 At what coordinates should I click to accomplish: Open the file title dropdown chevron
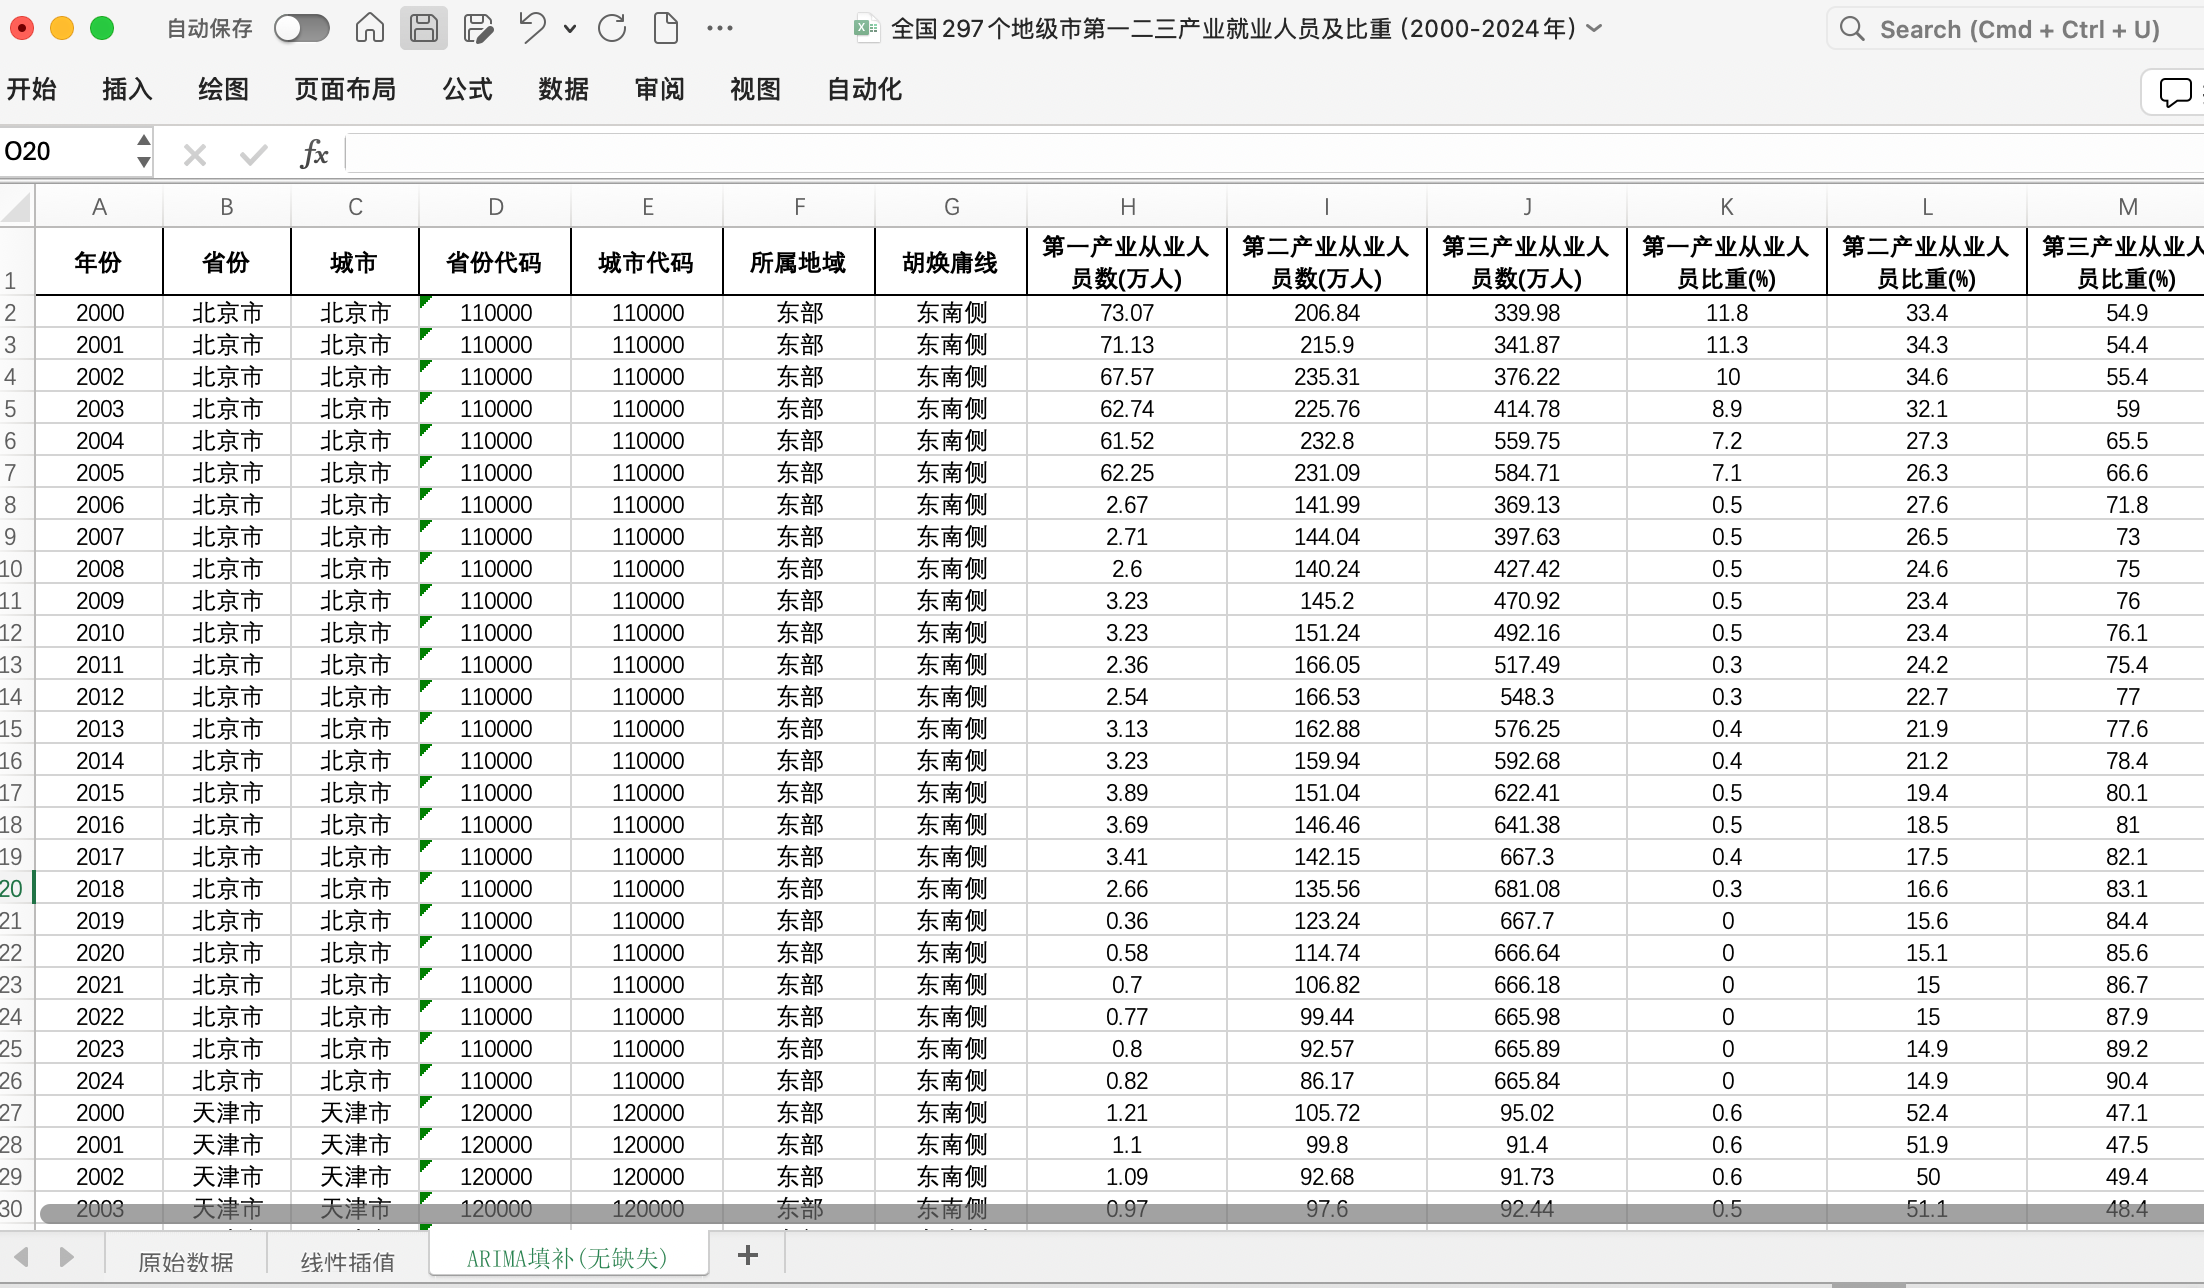click(x=1595, y=28)
